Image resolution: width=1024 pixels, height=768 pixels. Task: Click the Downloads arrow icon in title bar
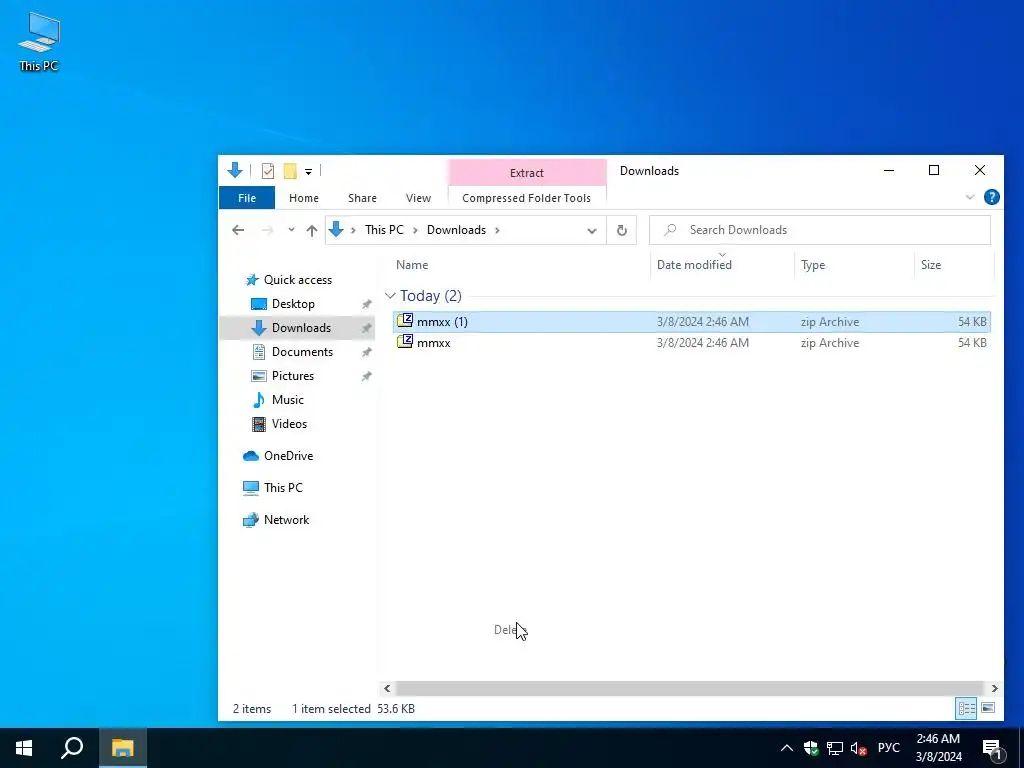(235, 171)
